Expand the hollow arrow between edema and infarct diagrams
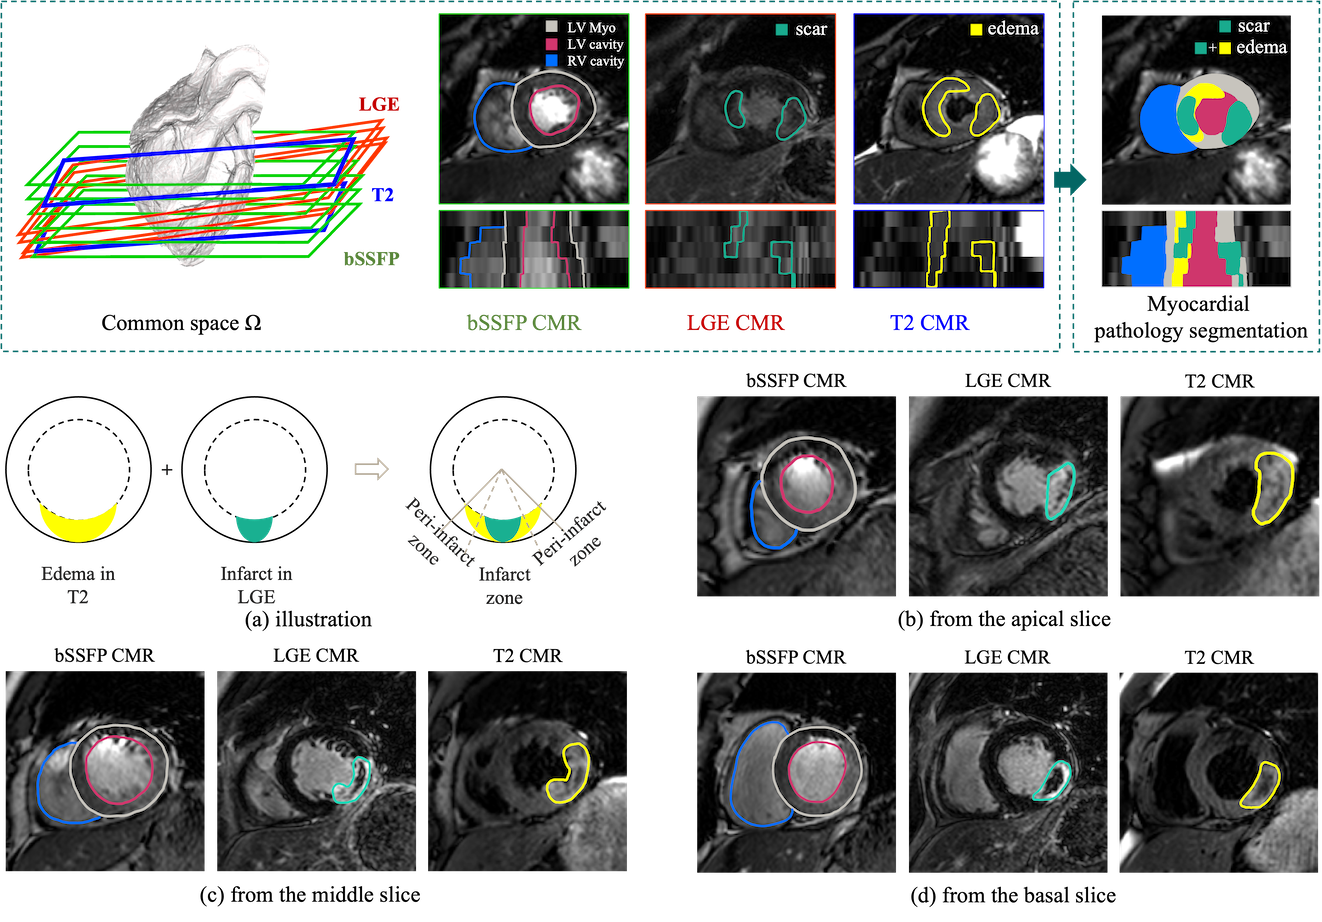Screen dimensions: 1322x922 click(x=371, y=470)
